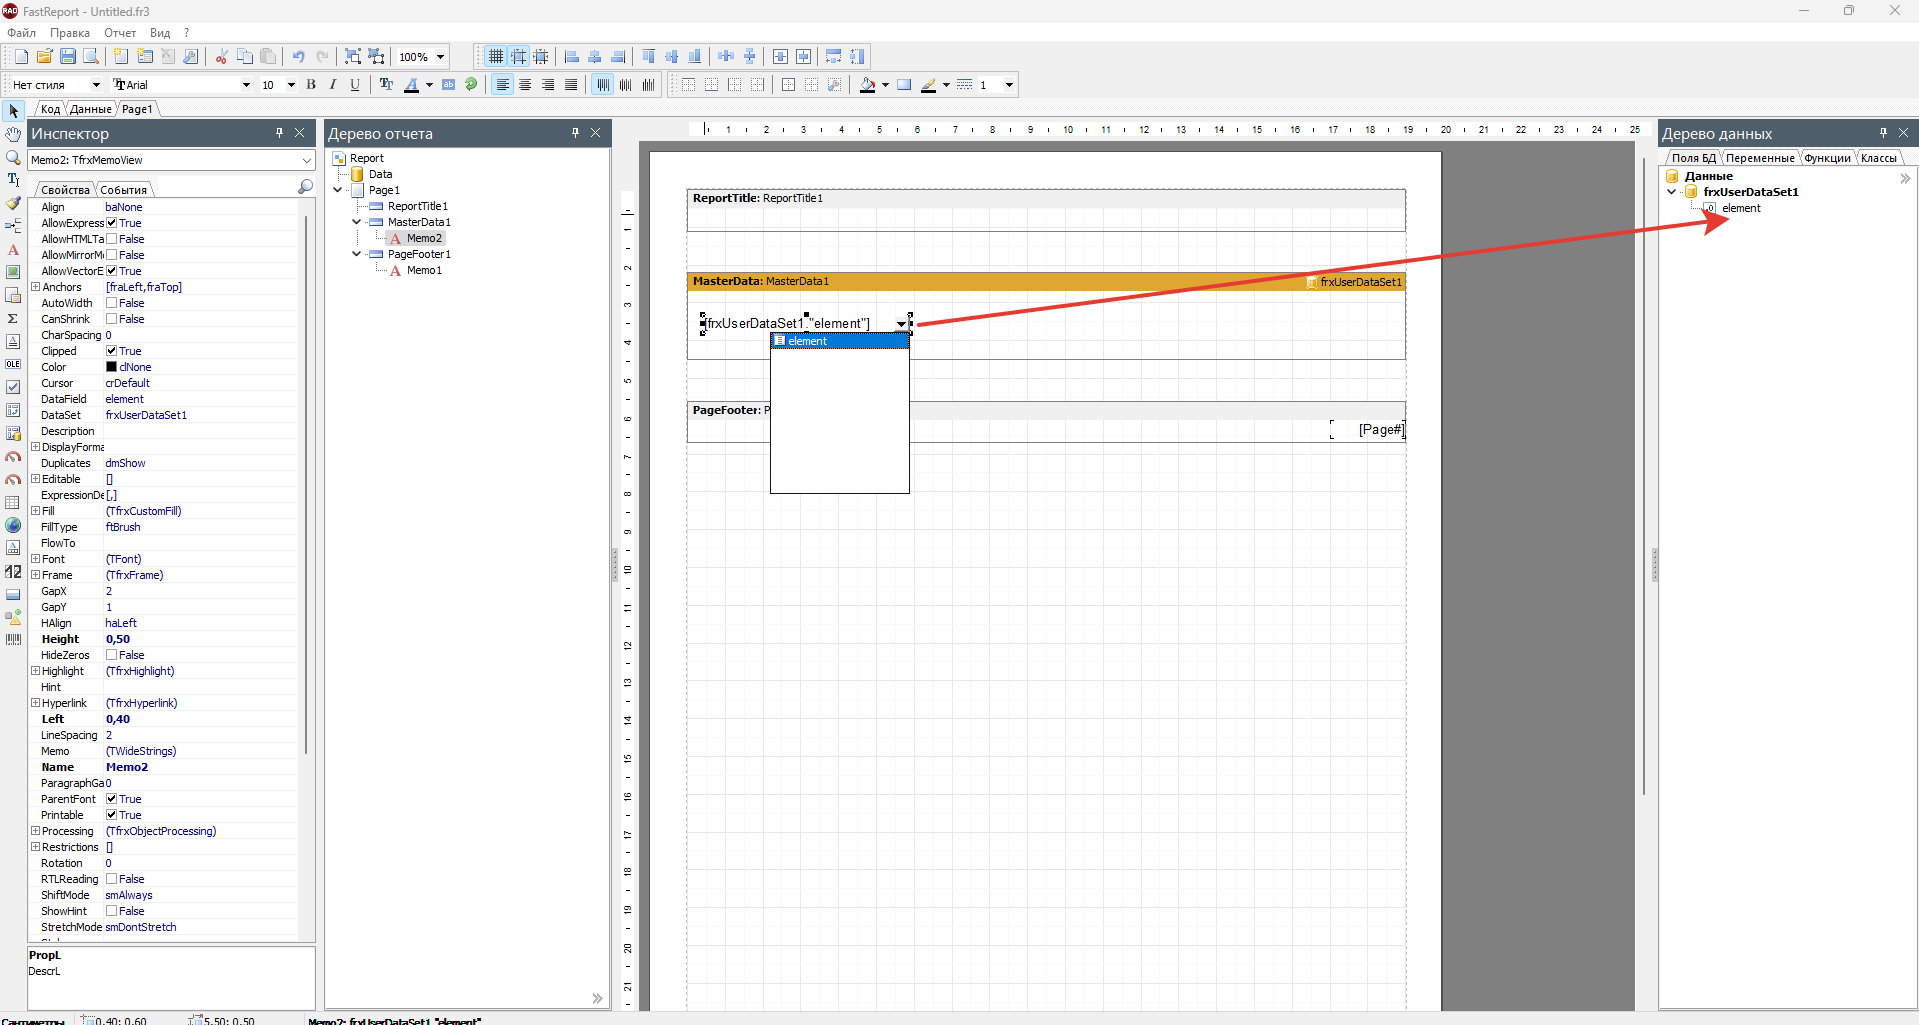The width and height of the screenshot is (1919, 1025).
Task: Open style dropdown 'Нет стиля'
Action: tap(96, 85)
